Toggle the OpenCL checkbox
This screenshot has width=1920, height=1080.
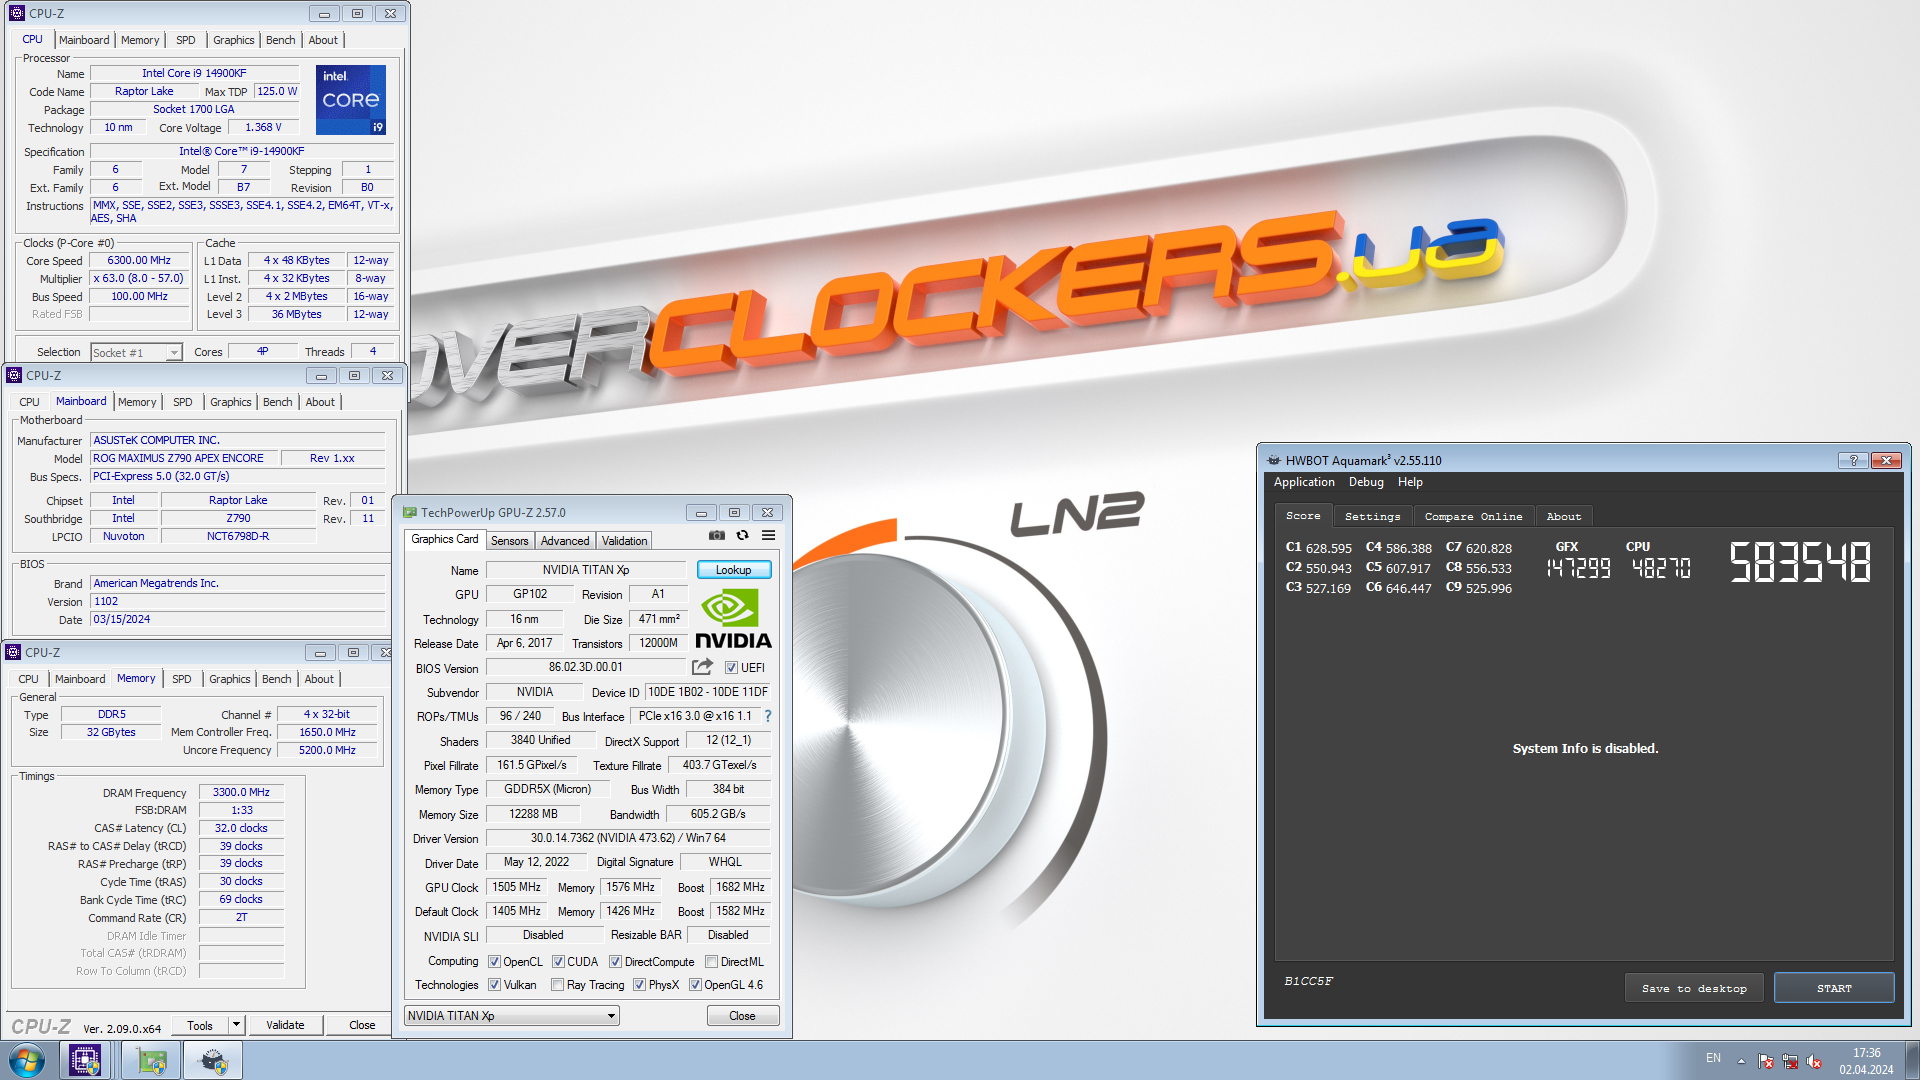pos(494,962)
